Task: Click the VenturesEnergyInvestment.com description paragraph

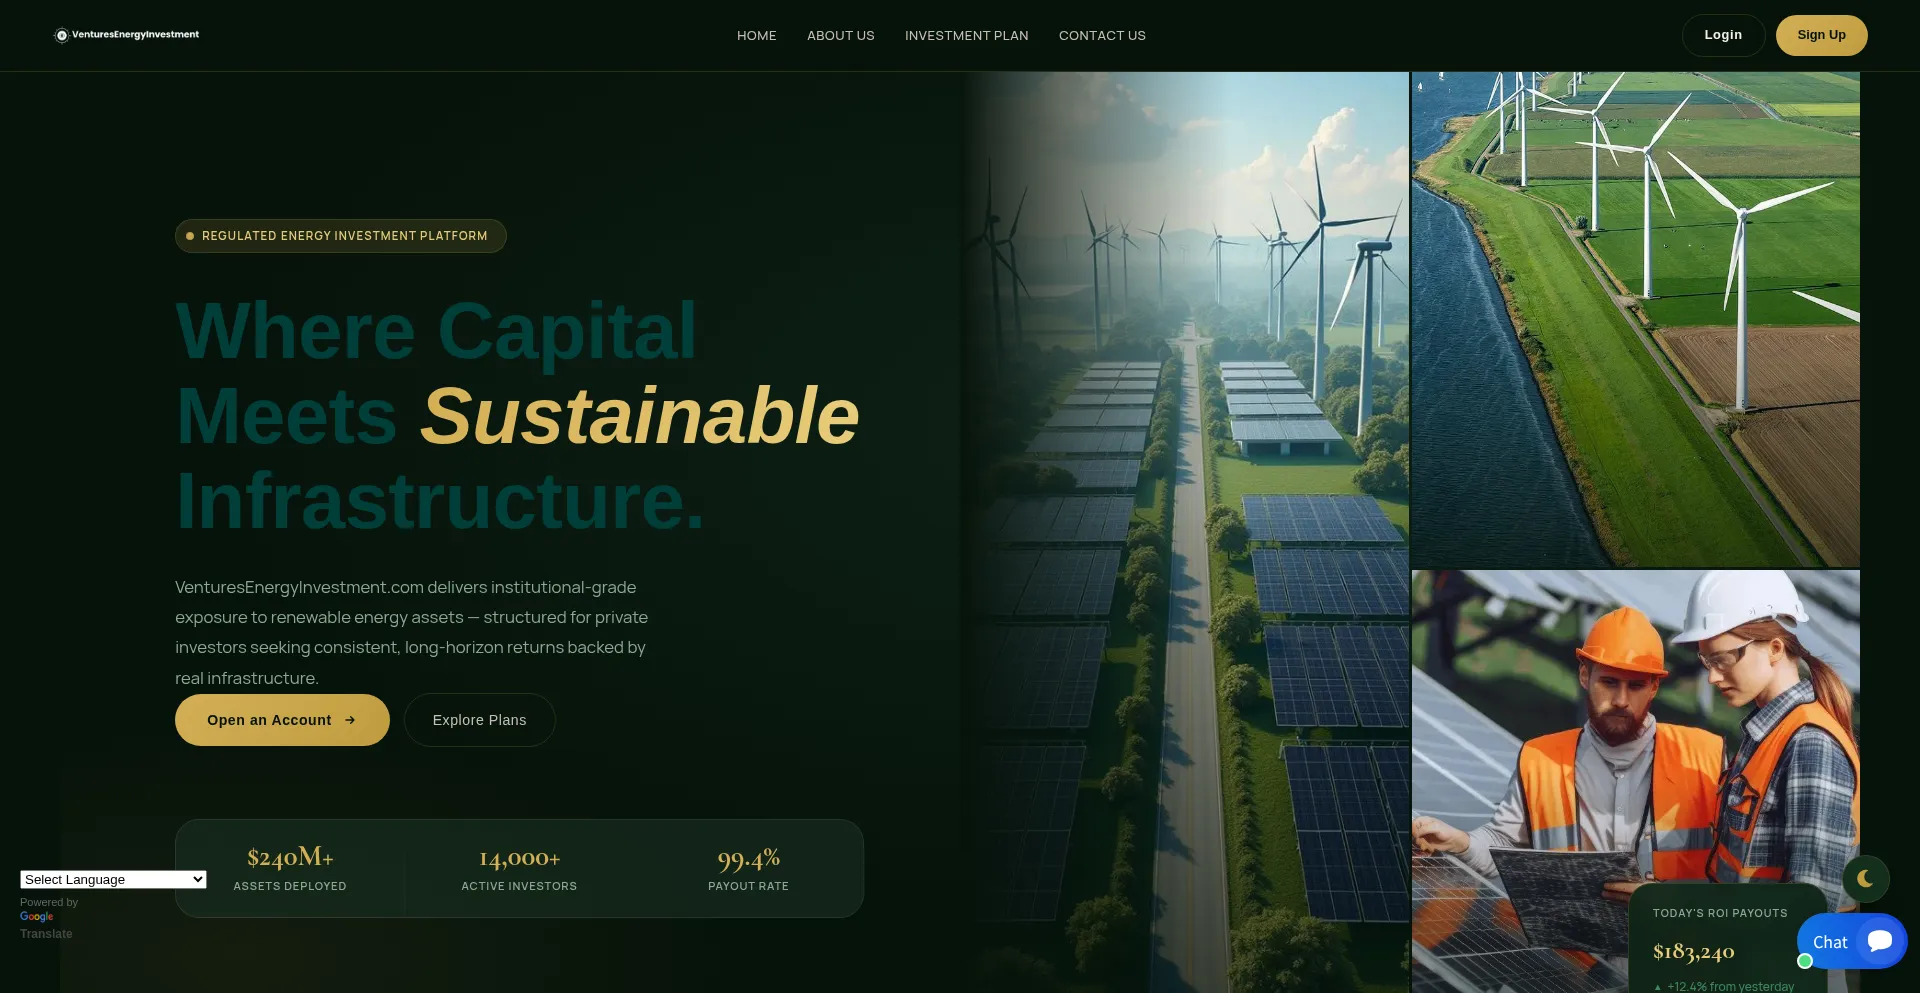Action: (411, 632)
